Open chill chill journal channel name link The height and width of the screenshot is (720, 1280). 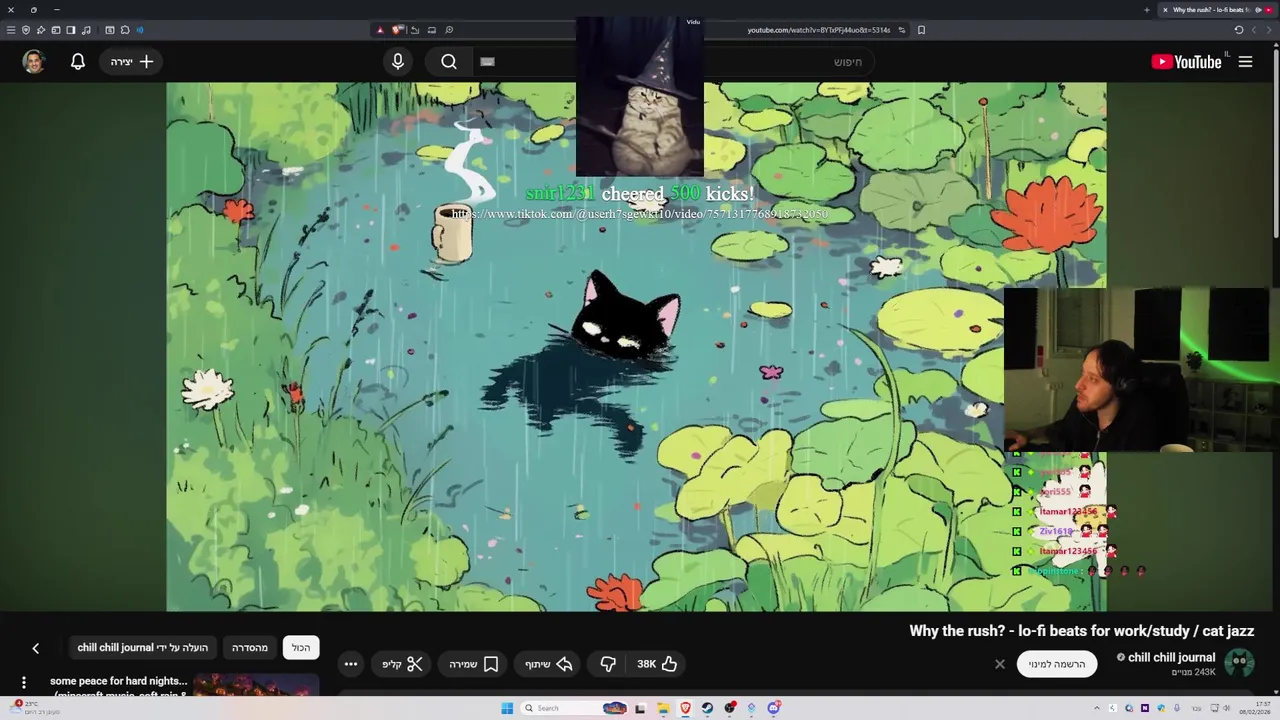1171,657
